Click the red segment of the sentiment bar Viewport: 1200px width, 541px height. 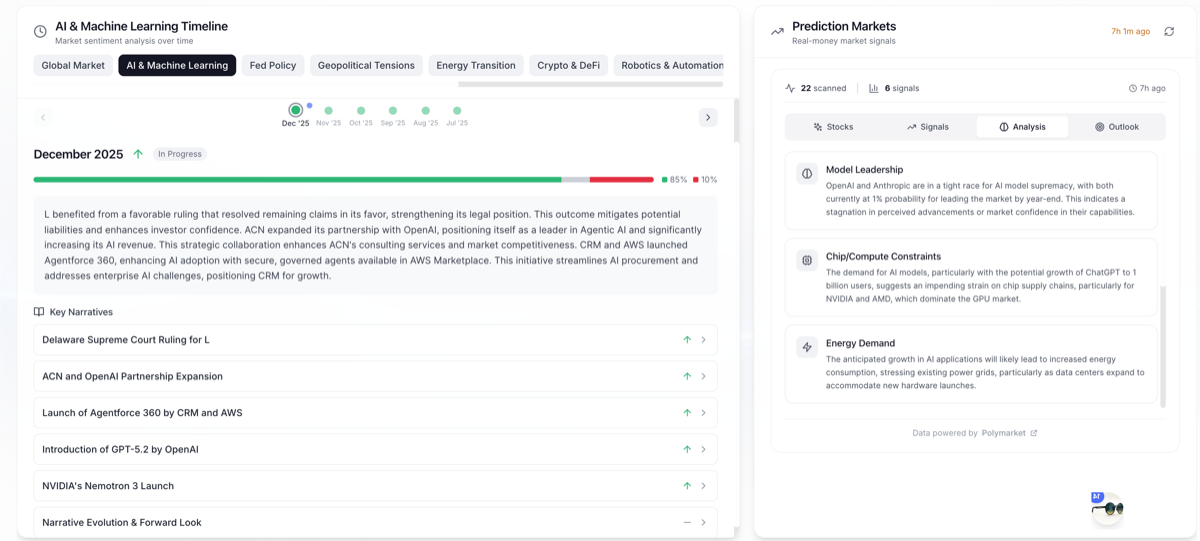(621, 180)
